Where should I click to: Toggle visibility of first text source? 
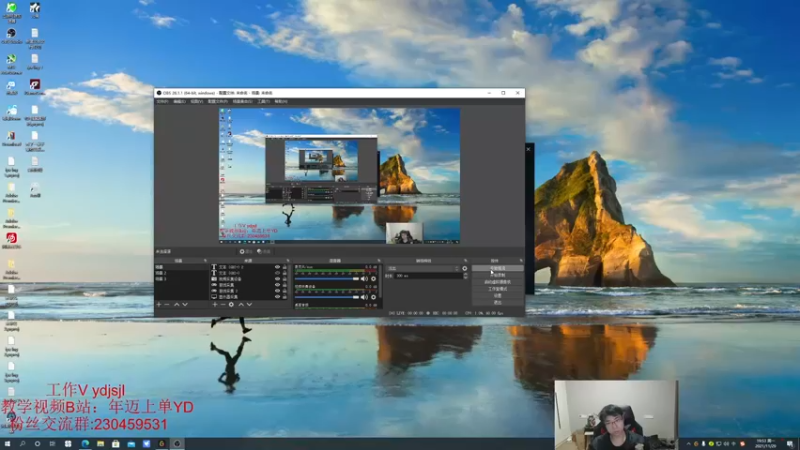point(277,267)
